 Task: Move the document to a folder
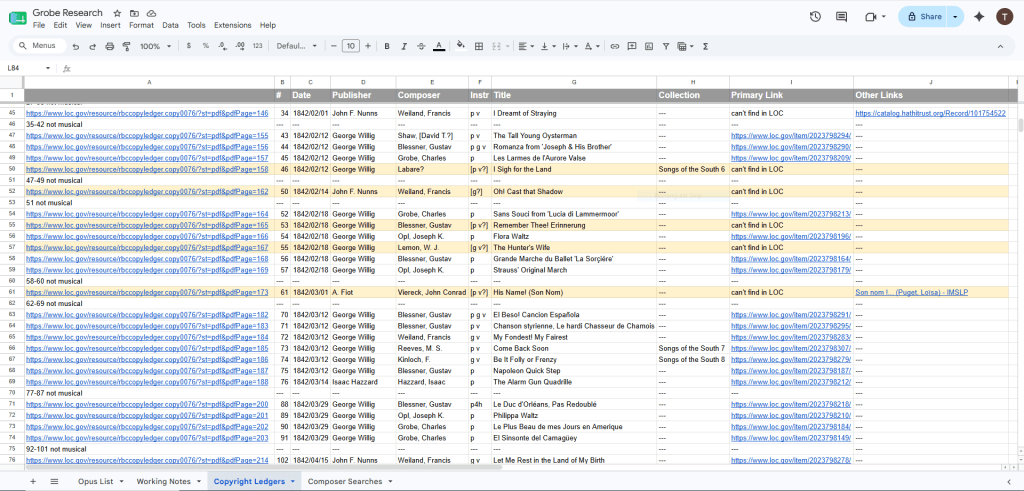pos(134,13)
